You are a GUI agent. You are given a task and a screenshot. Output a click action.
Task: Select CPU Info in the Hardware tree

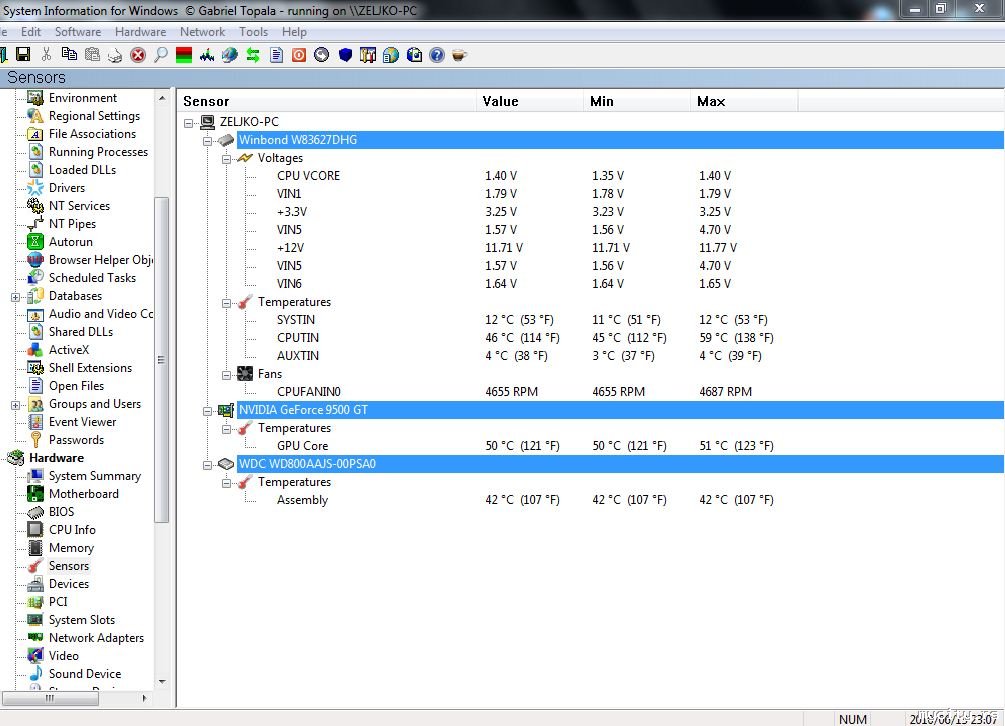(x=72, y=530)
